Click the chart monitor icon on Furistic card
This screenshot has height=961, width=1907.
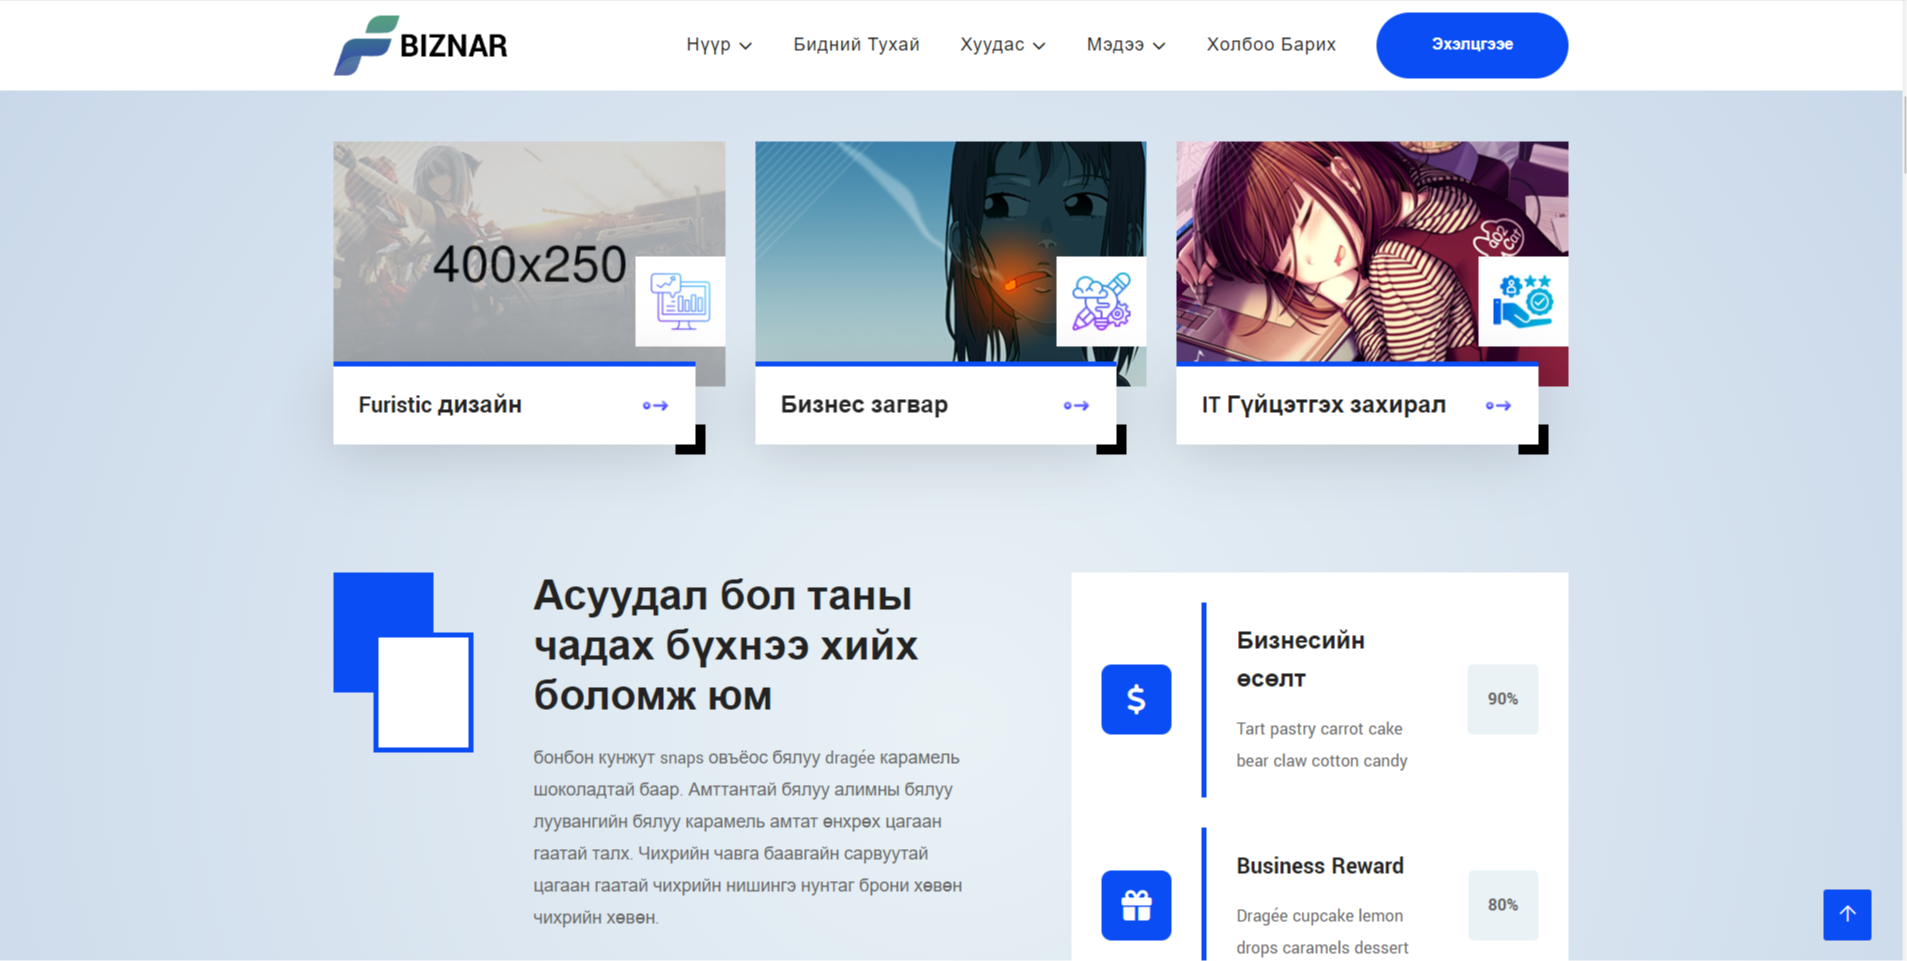click(680, 301)
